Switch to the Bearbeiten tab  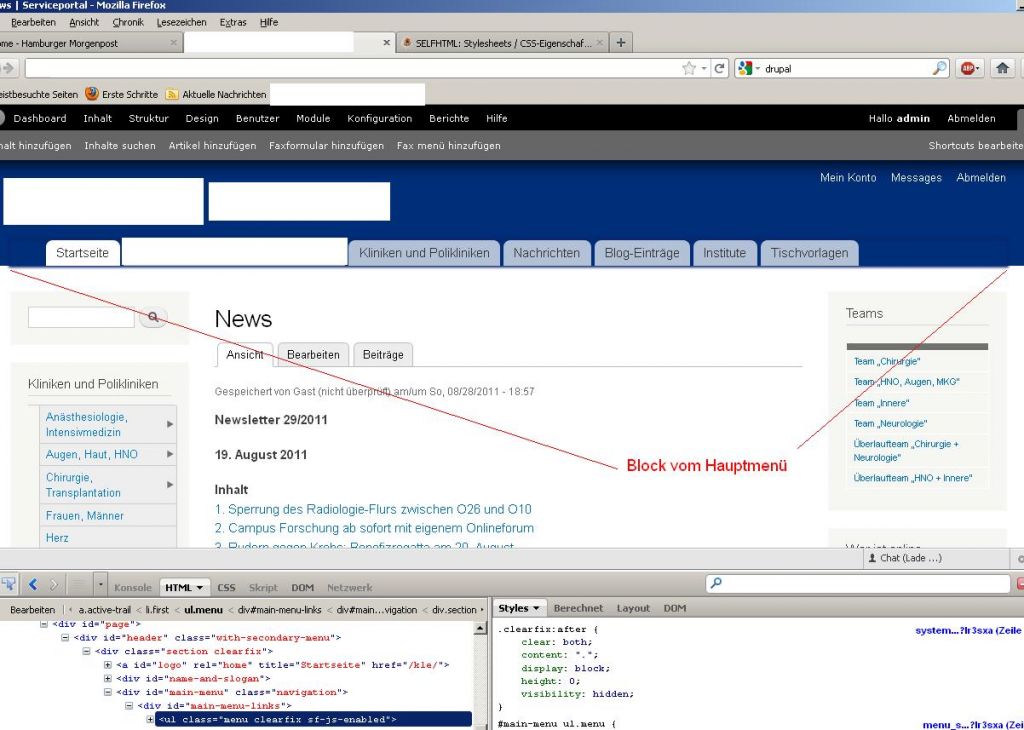click(313, 354)
